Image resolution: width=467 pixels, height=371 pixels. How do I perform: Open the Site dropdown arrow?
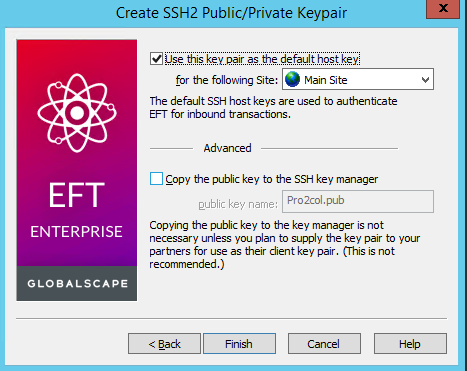coord(425,80)
